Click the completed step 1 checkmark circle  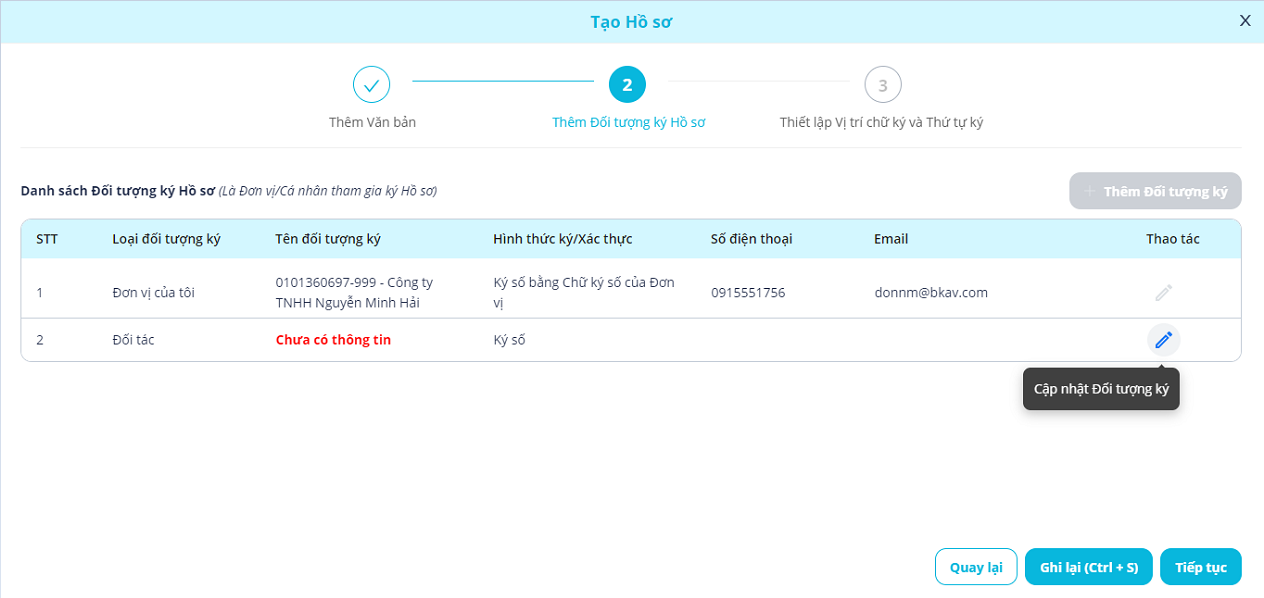click(x=371, y=85)
